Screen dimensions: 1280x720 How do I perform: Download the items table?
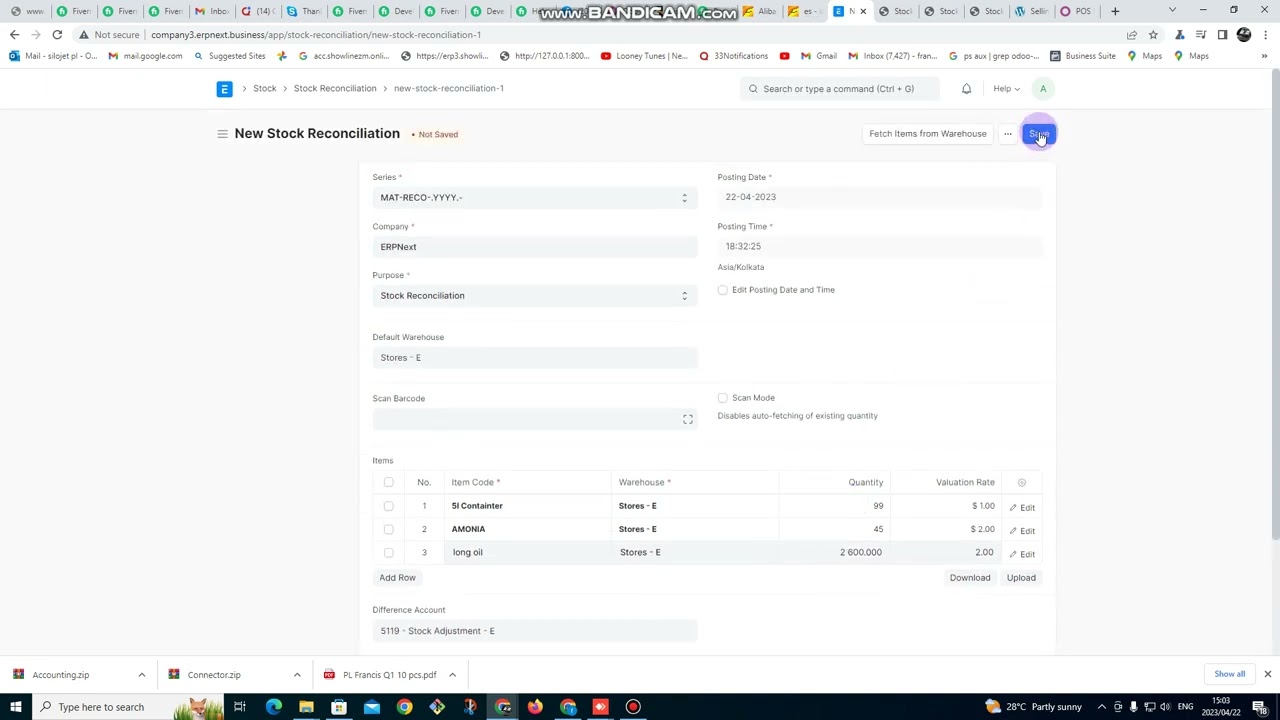click(970, 578)
